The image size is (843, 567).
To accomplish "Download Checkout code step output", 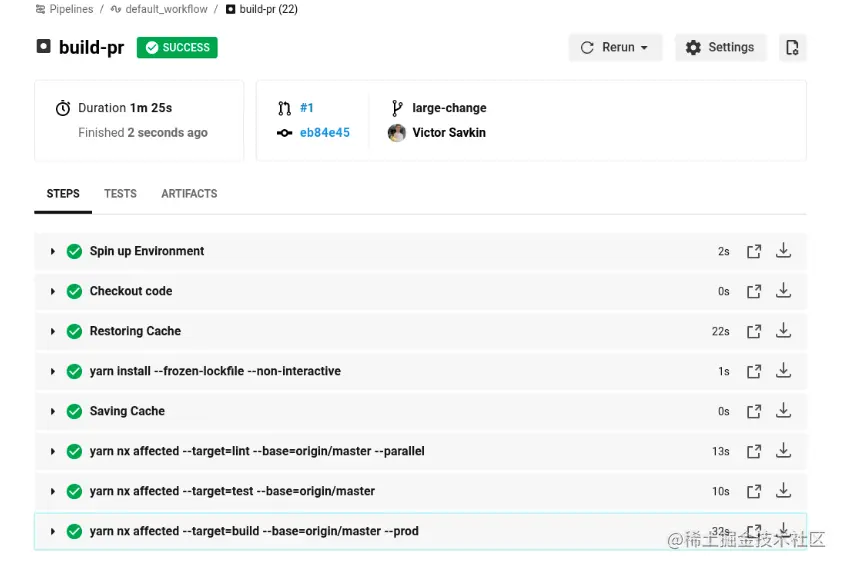I will [x=783, y=290].
